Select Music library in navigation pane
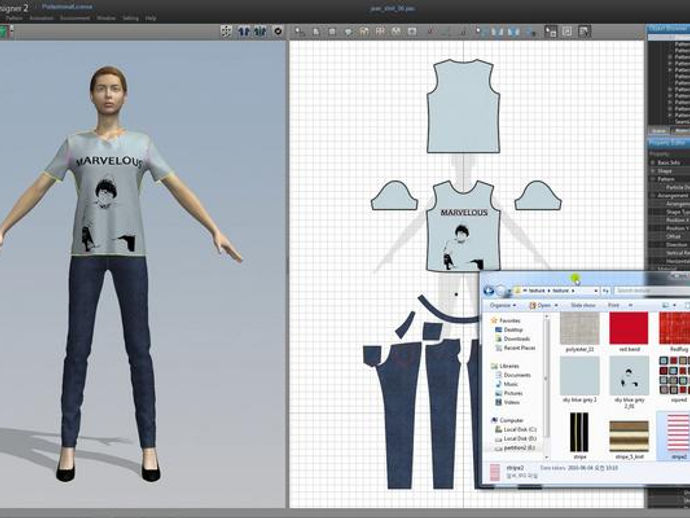 coord(506,384)
